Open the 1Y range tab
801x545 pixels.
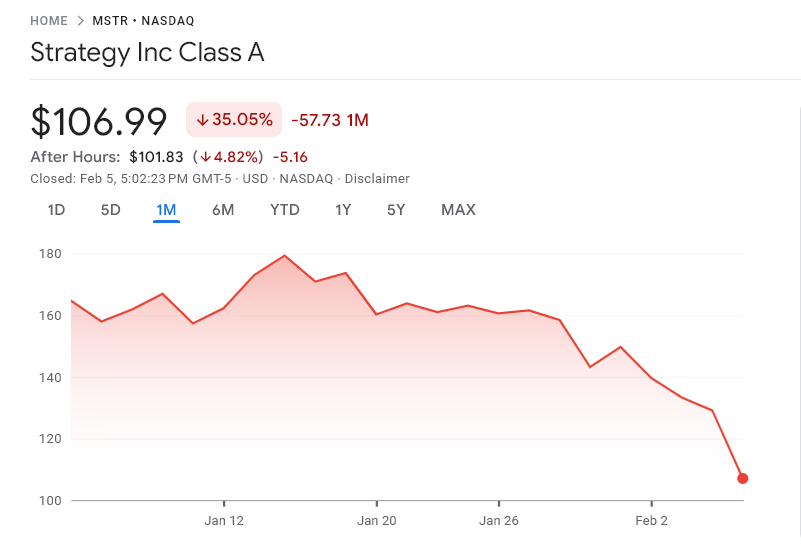[343, 210]
